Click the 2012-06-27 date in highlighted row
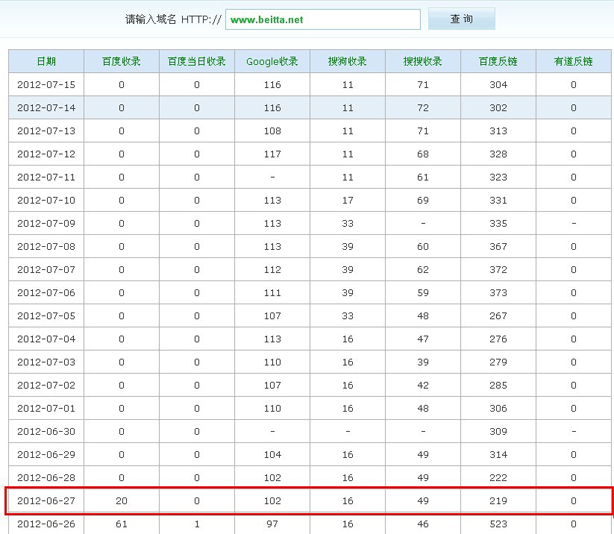 [46, 501]
